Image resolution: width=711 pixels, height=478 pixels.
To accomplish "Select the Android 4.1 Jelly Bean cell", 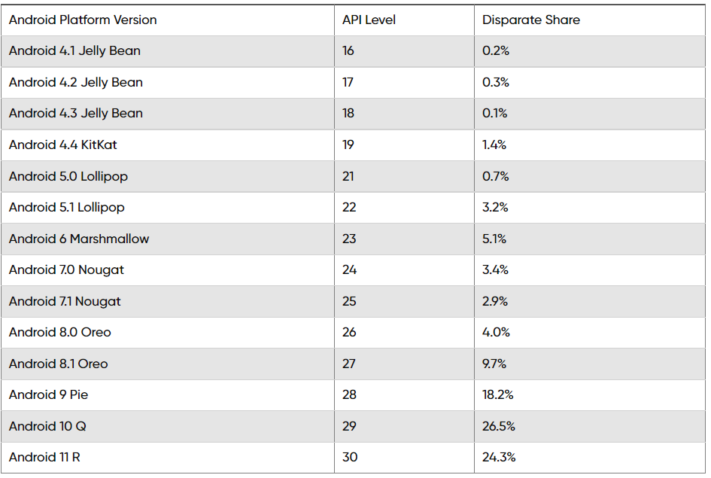I will pos(168,51).
